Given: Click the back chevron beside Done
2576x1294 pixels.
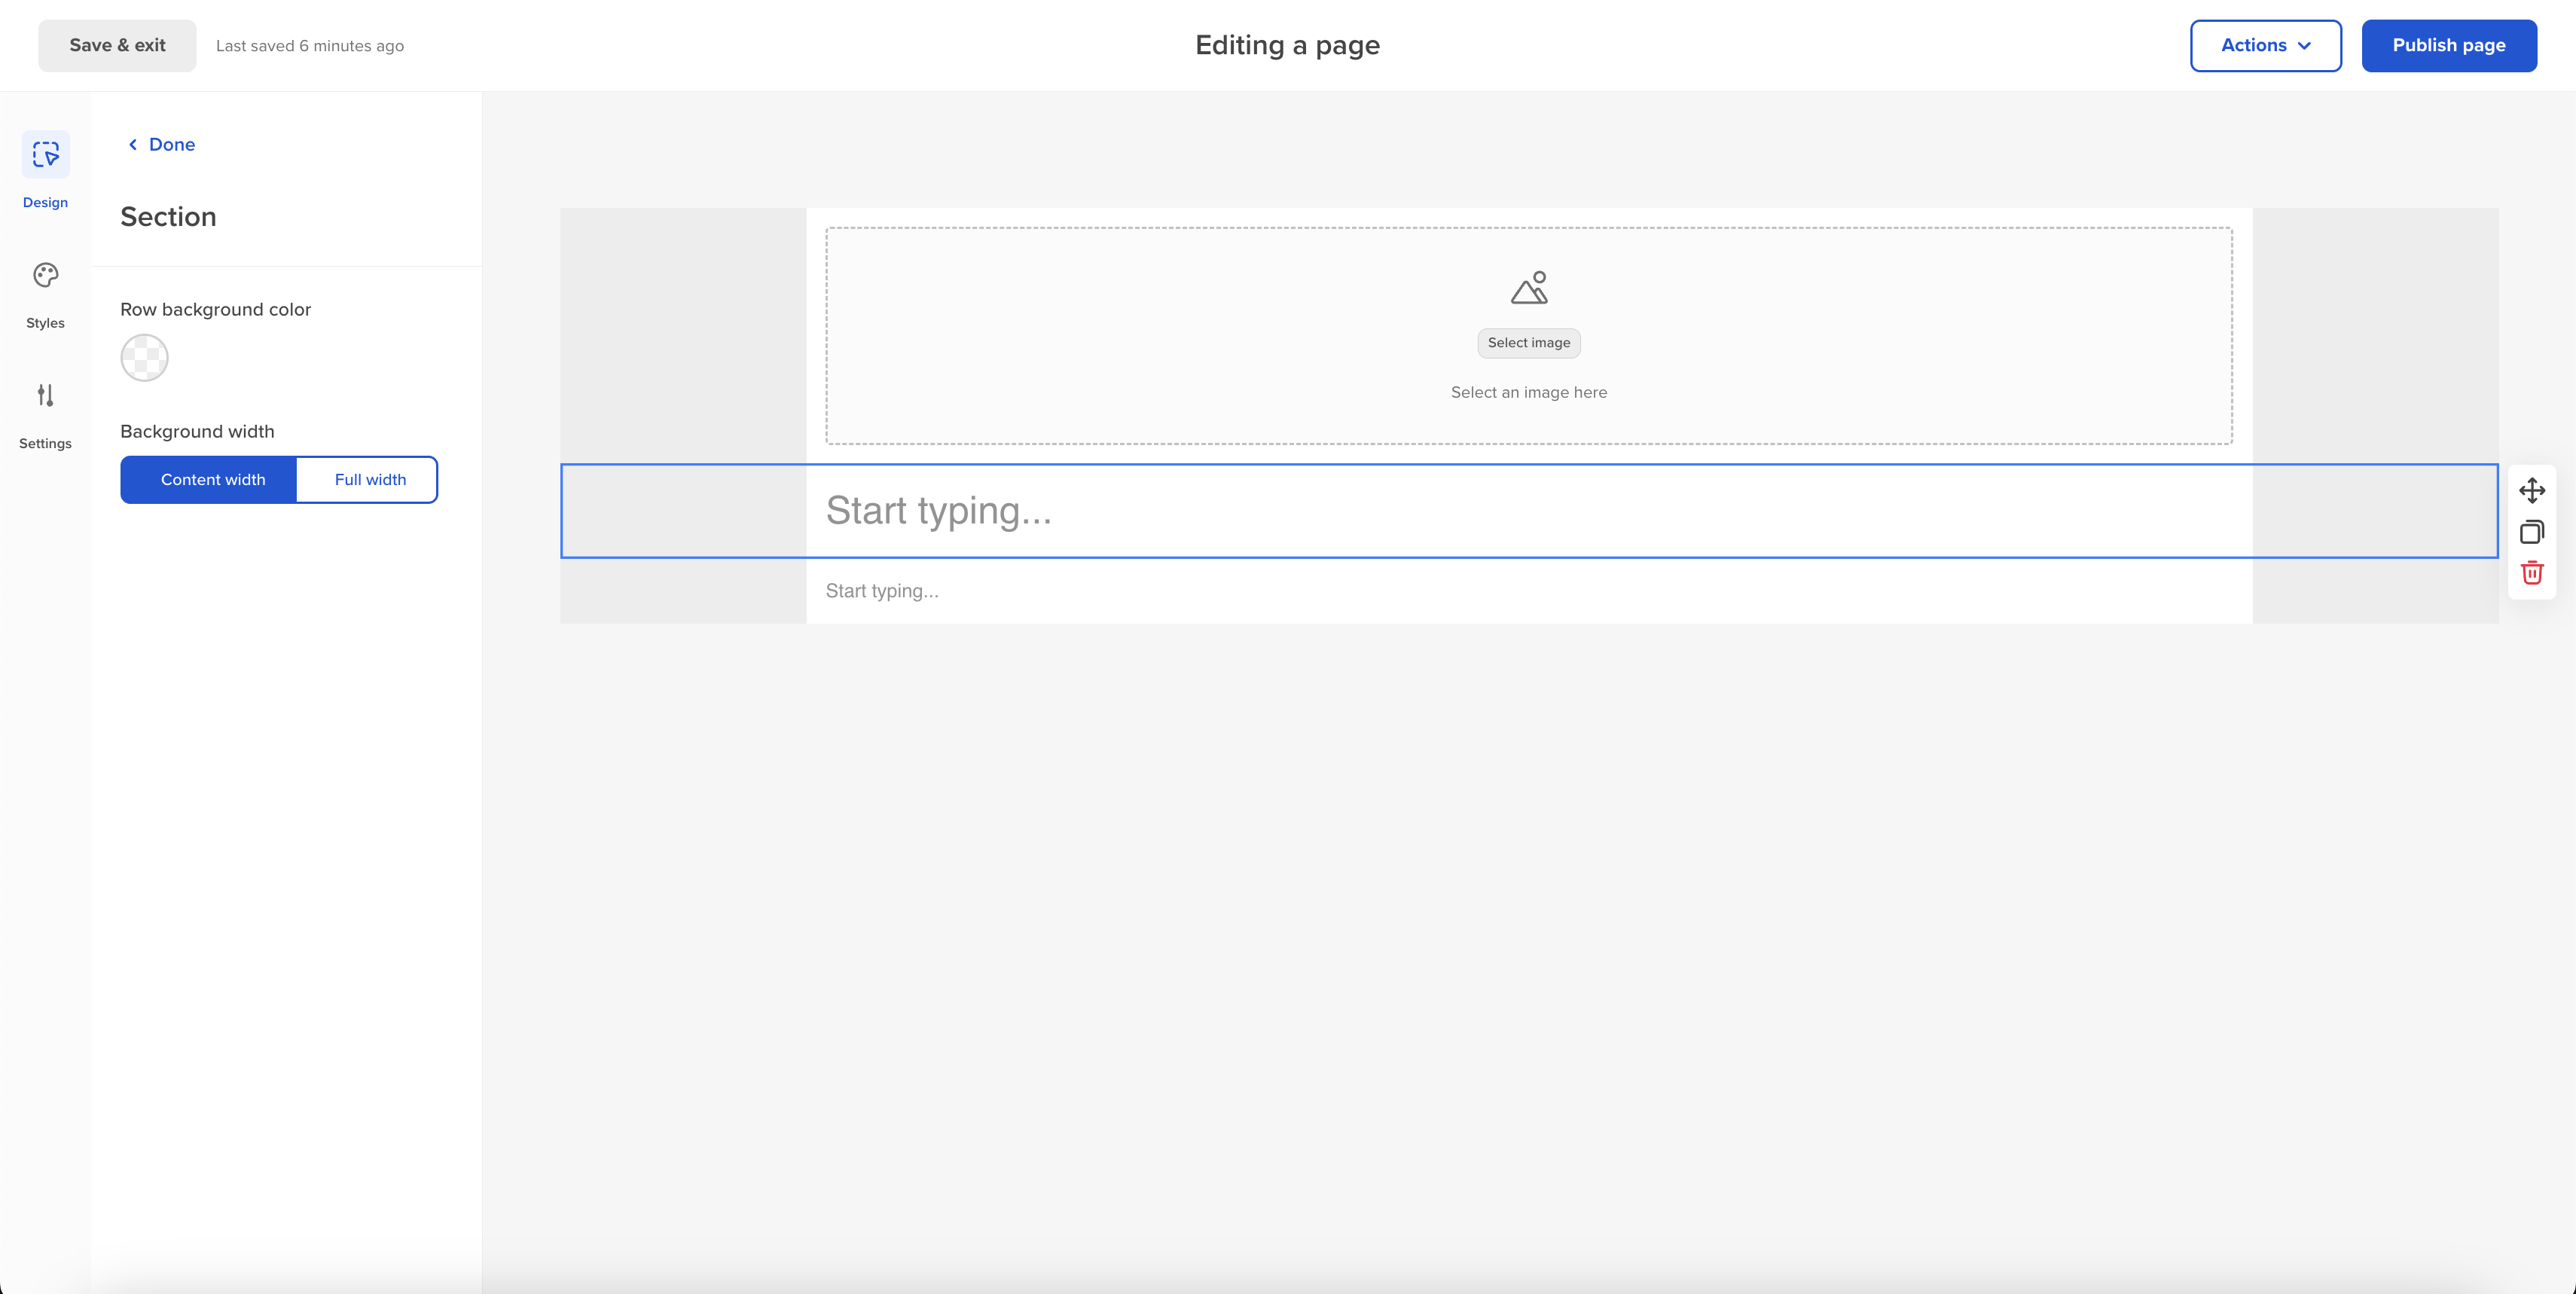Looking at the screenshot, I should [x=132, y=145].
